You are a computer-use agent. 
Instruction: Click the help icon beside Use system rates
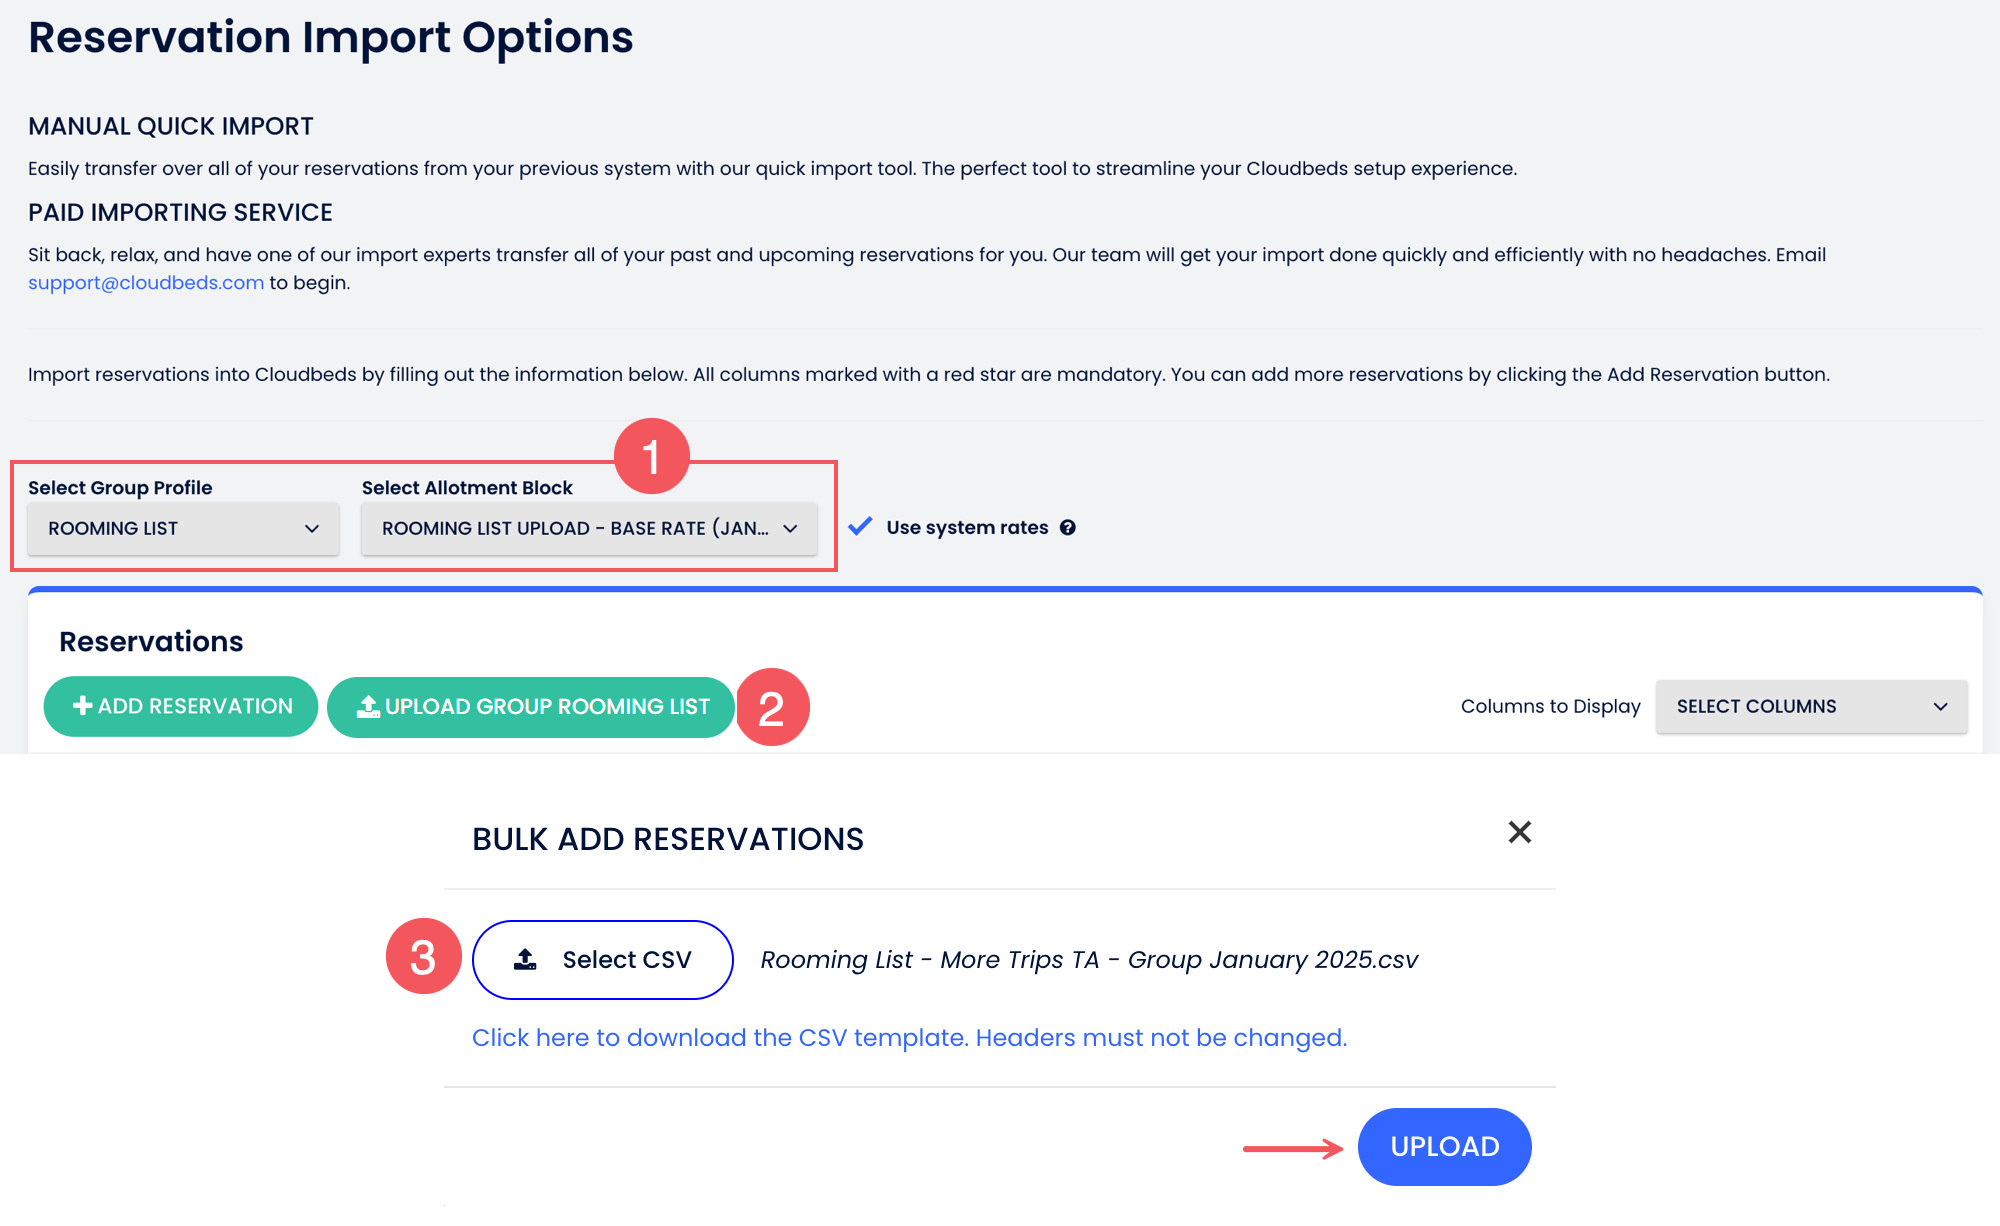pyautogui.click(x=1068, y=528)
